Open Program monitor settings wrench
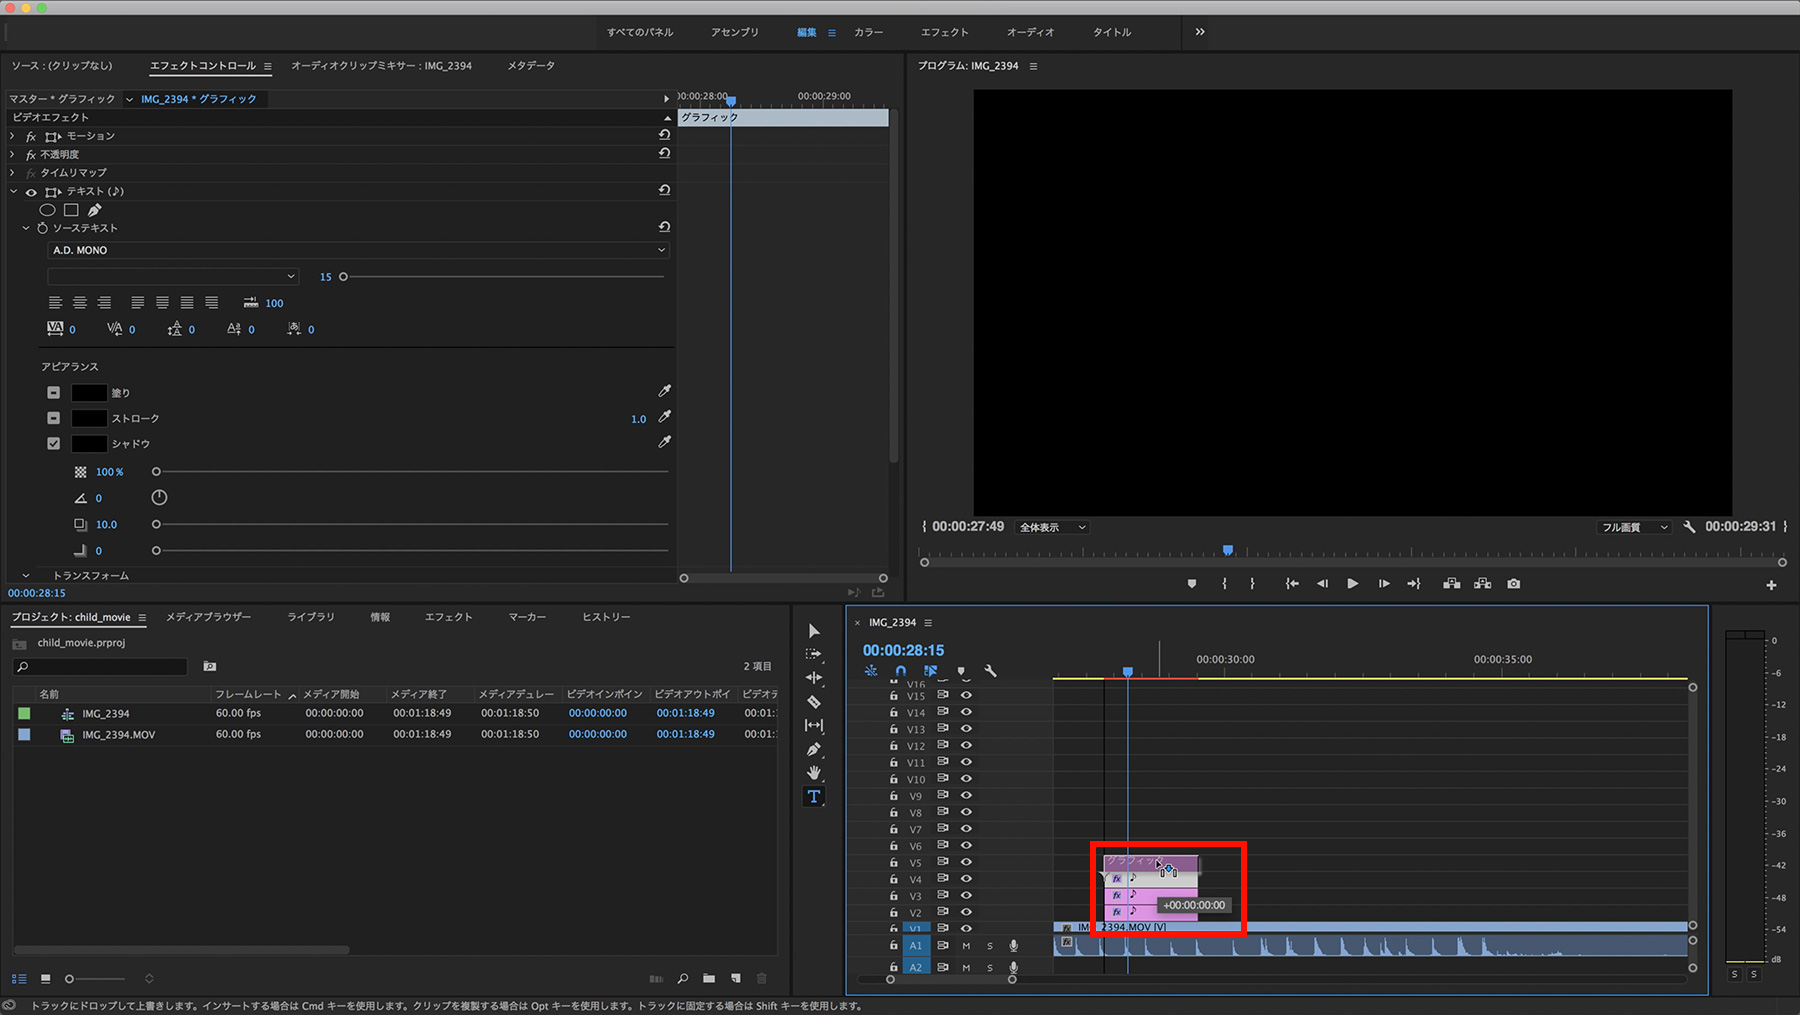 [x=1689, y=527]
